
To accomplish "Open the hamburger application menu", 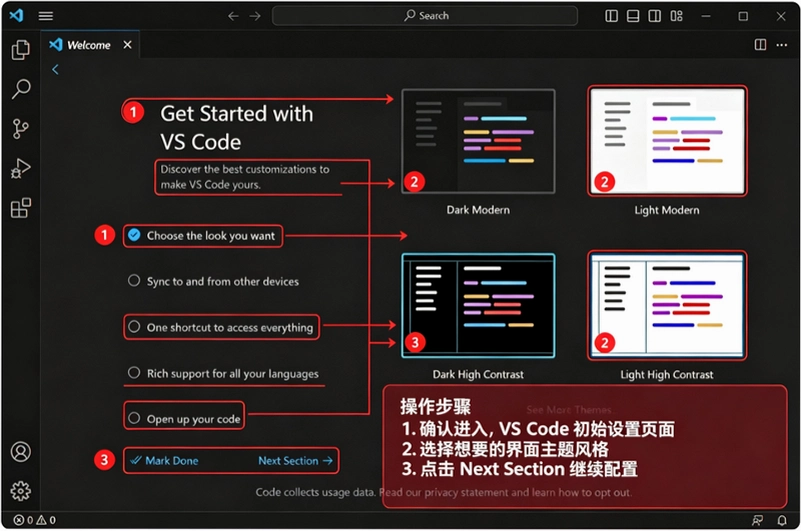I will [45, 16].
